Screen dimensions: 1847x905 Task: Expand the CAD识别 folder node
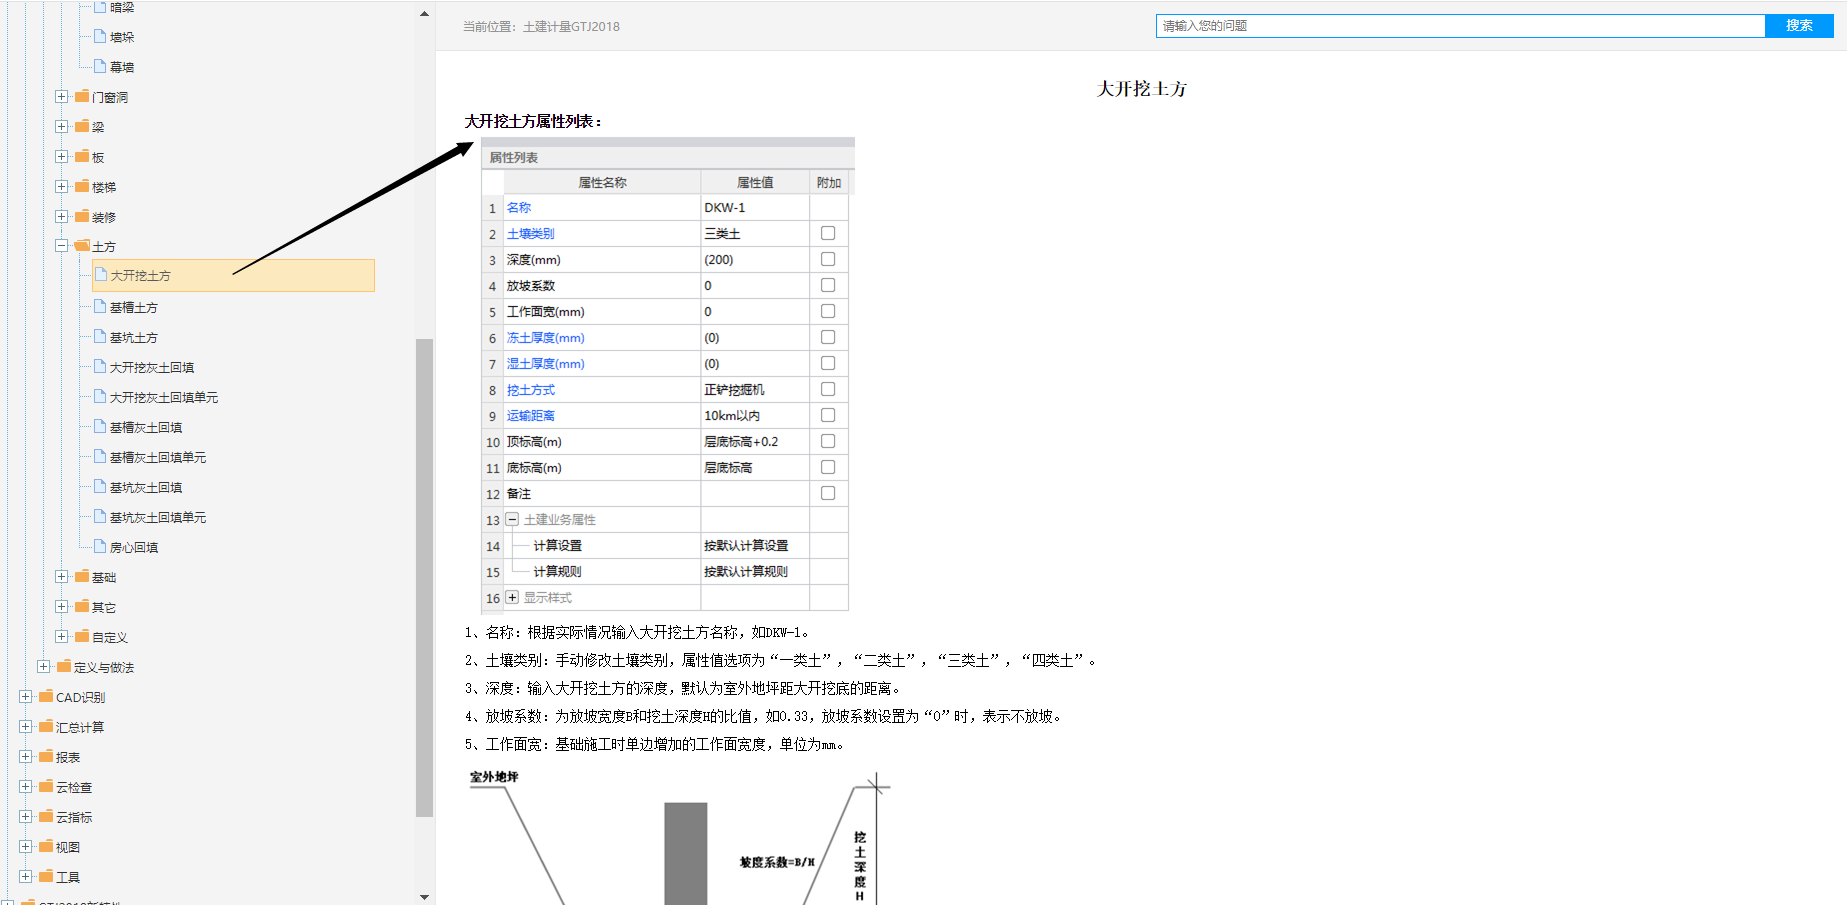coord(26,697)
